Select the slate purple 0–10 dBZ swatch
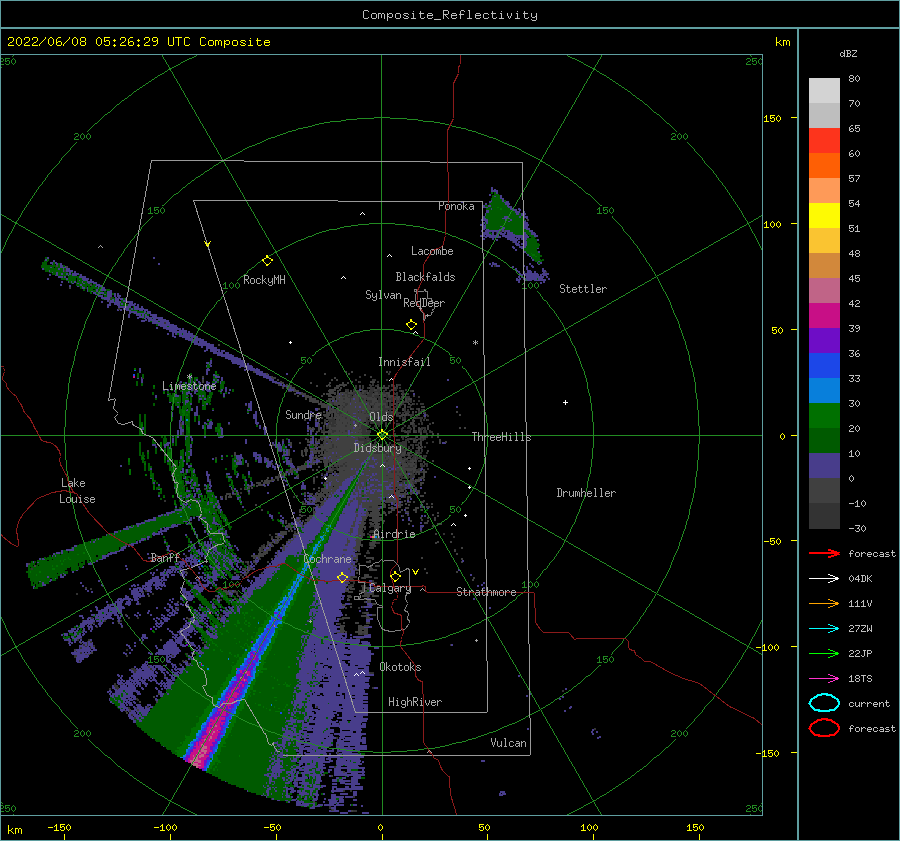 pos(824,466)
